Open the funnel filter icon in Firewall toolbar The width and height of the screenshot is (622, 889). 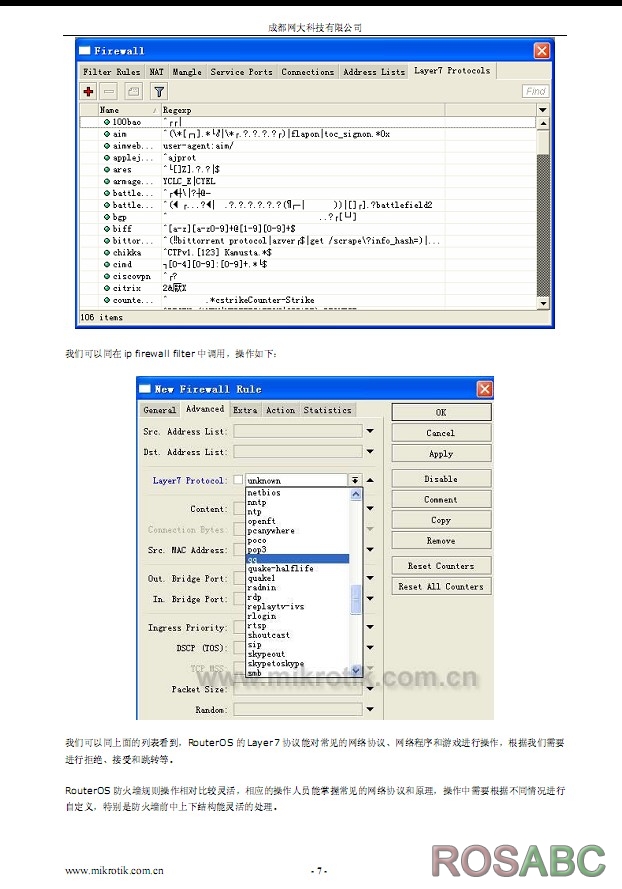point(159,91)
